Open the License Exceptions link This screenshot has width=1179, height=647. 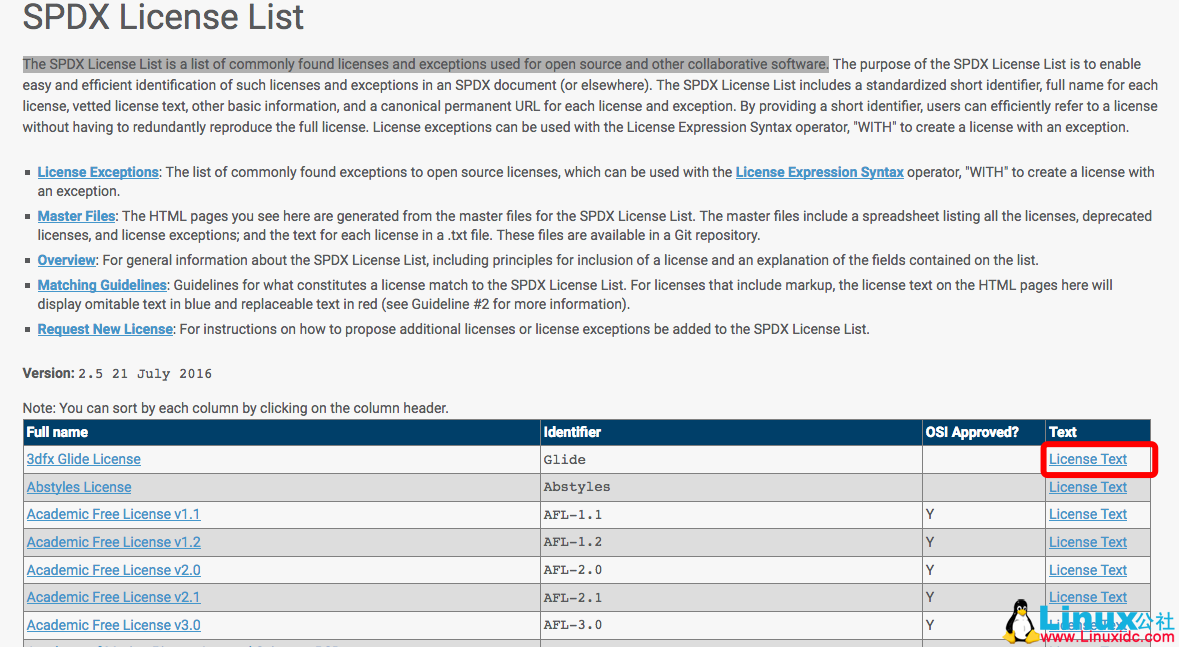point(98,172)
